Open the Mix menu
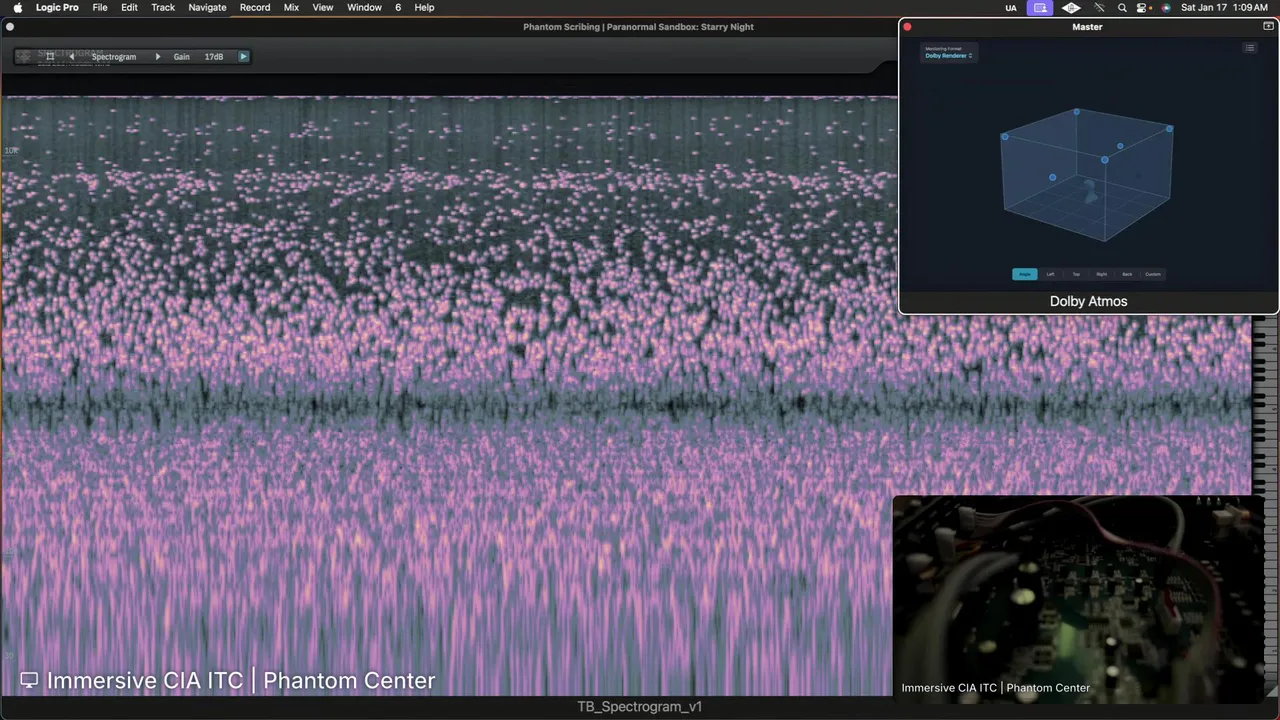Screen dimensions: 1280x720 point(291,7)
